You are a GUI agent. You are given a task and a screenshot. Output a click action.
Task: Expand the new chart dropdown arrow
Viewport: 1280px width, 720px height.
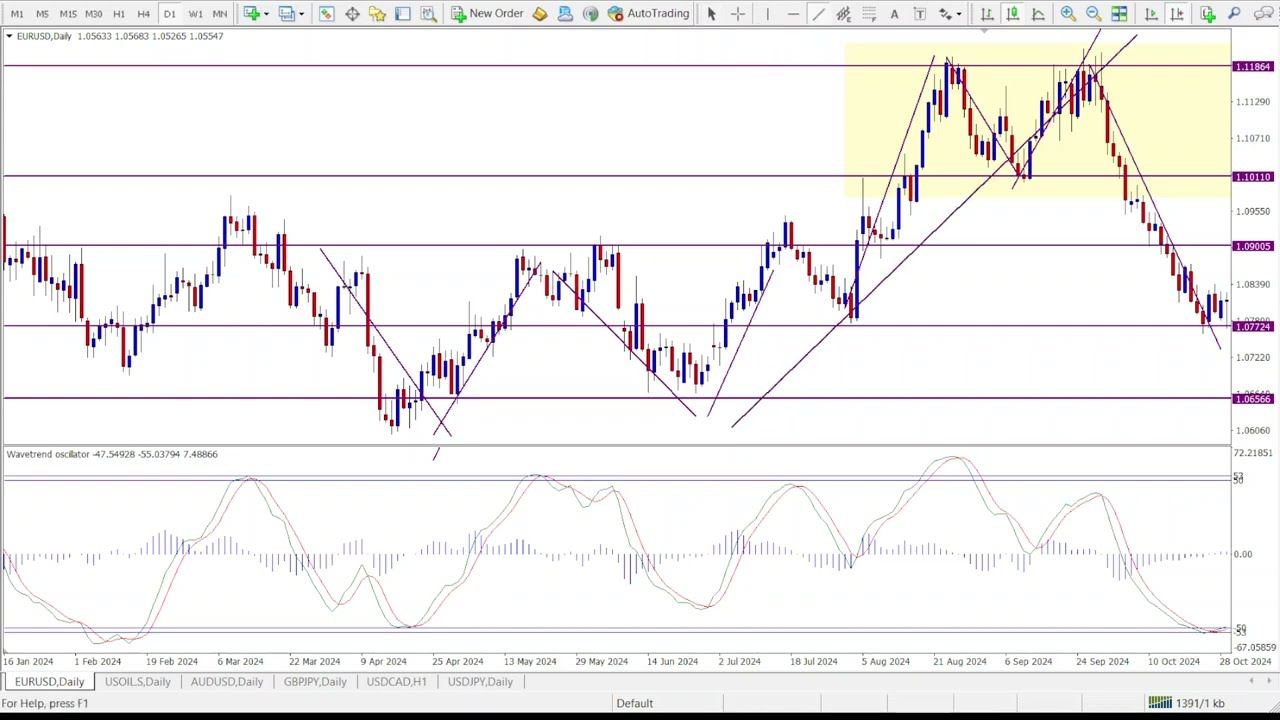pyautogui.click(x=266, y=13)
